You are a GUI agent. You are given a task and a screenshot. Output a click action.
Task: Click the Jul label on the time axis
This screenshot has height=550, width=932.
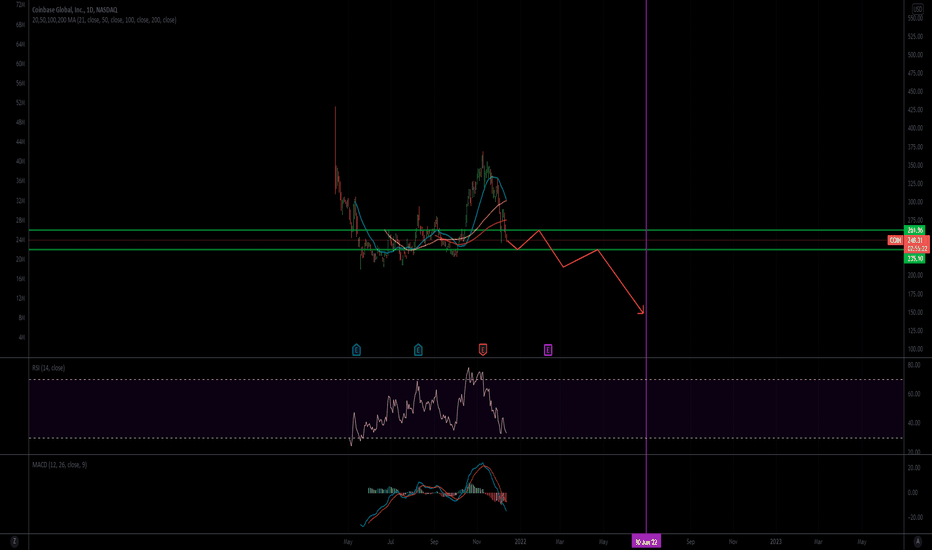tap(391, 542)
